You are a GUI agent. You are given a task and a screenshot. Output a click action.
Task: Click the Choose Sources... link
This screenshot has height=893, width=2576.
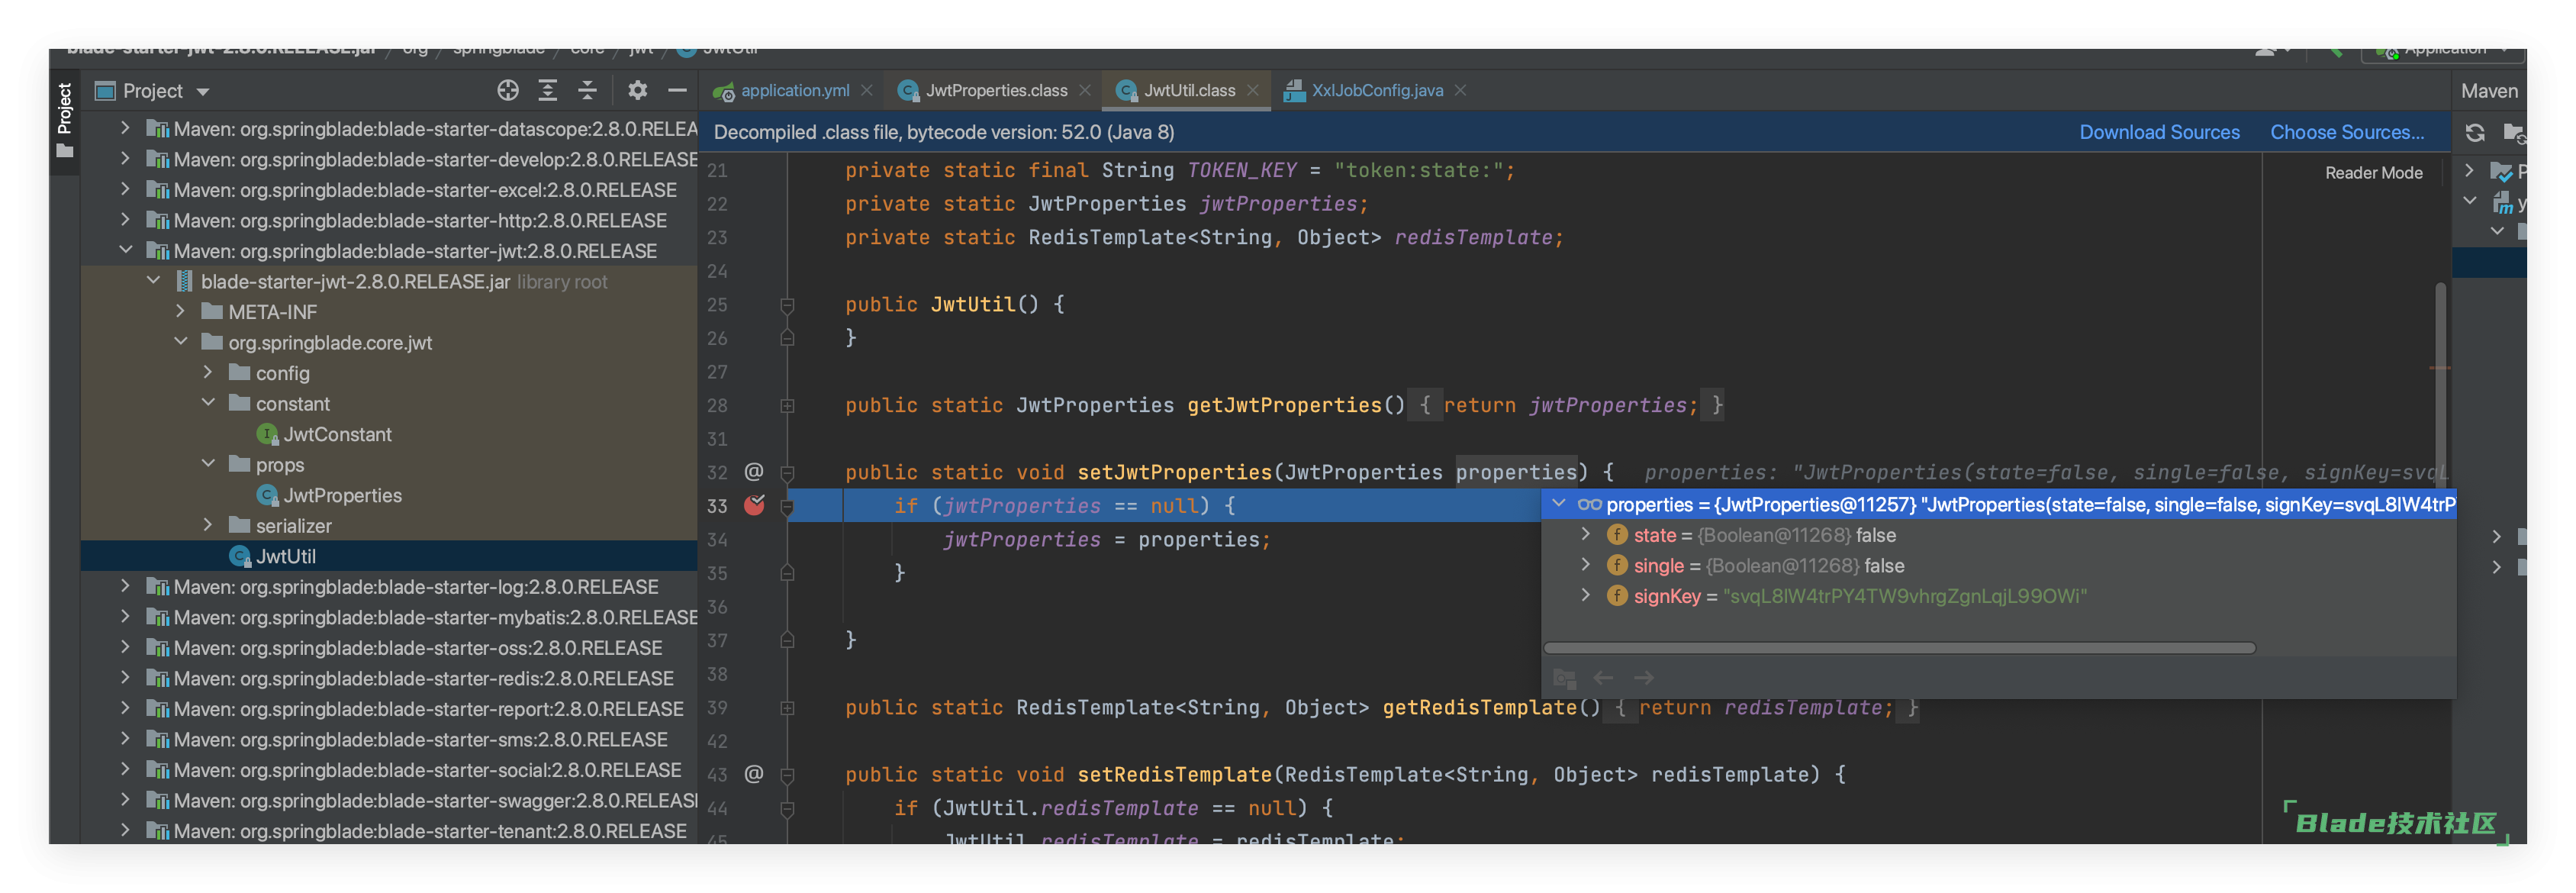click(2347, 132)
